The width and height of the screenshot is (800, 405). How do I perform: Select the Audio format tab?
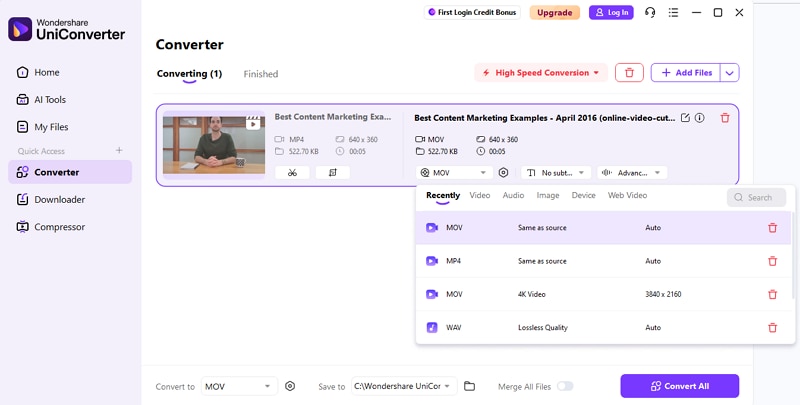point(513,195)
